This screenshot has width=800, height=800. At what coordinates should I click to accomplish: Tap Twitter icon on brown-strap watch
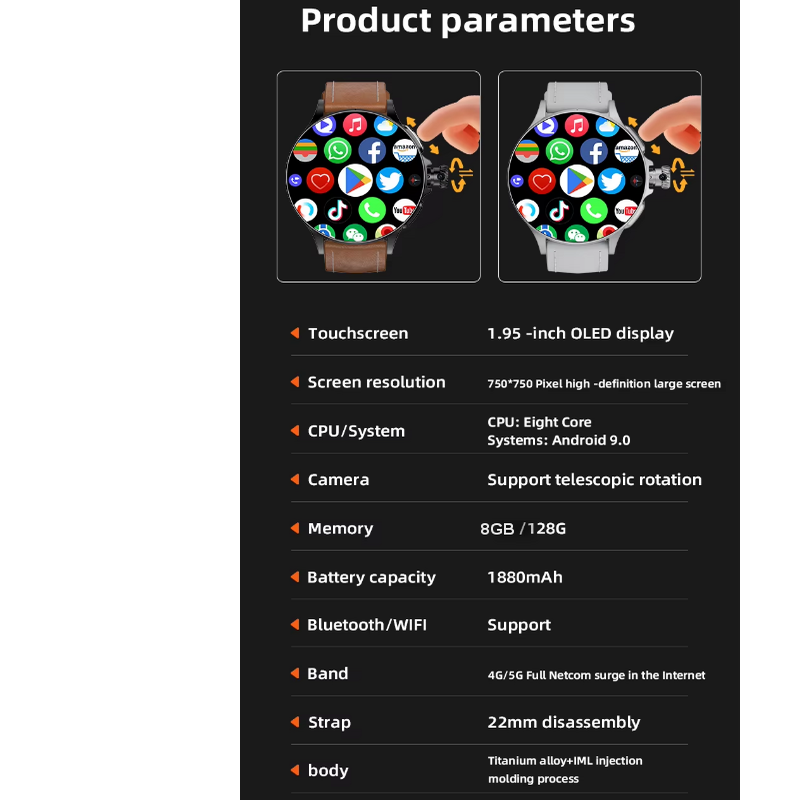coord(390,181)
